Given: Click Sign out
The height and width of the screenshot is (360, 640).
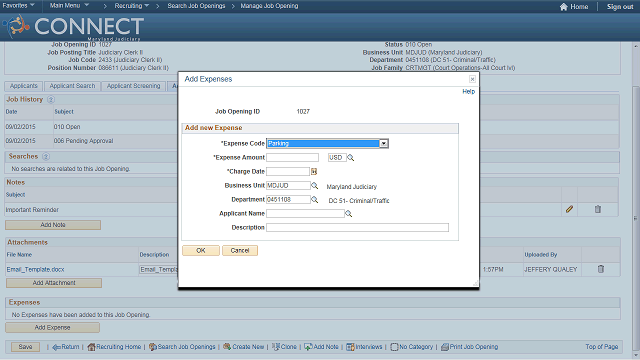Looking at the screenshot, I should coord(620,7).
